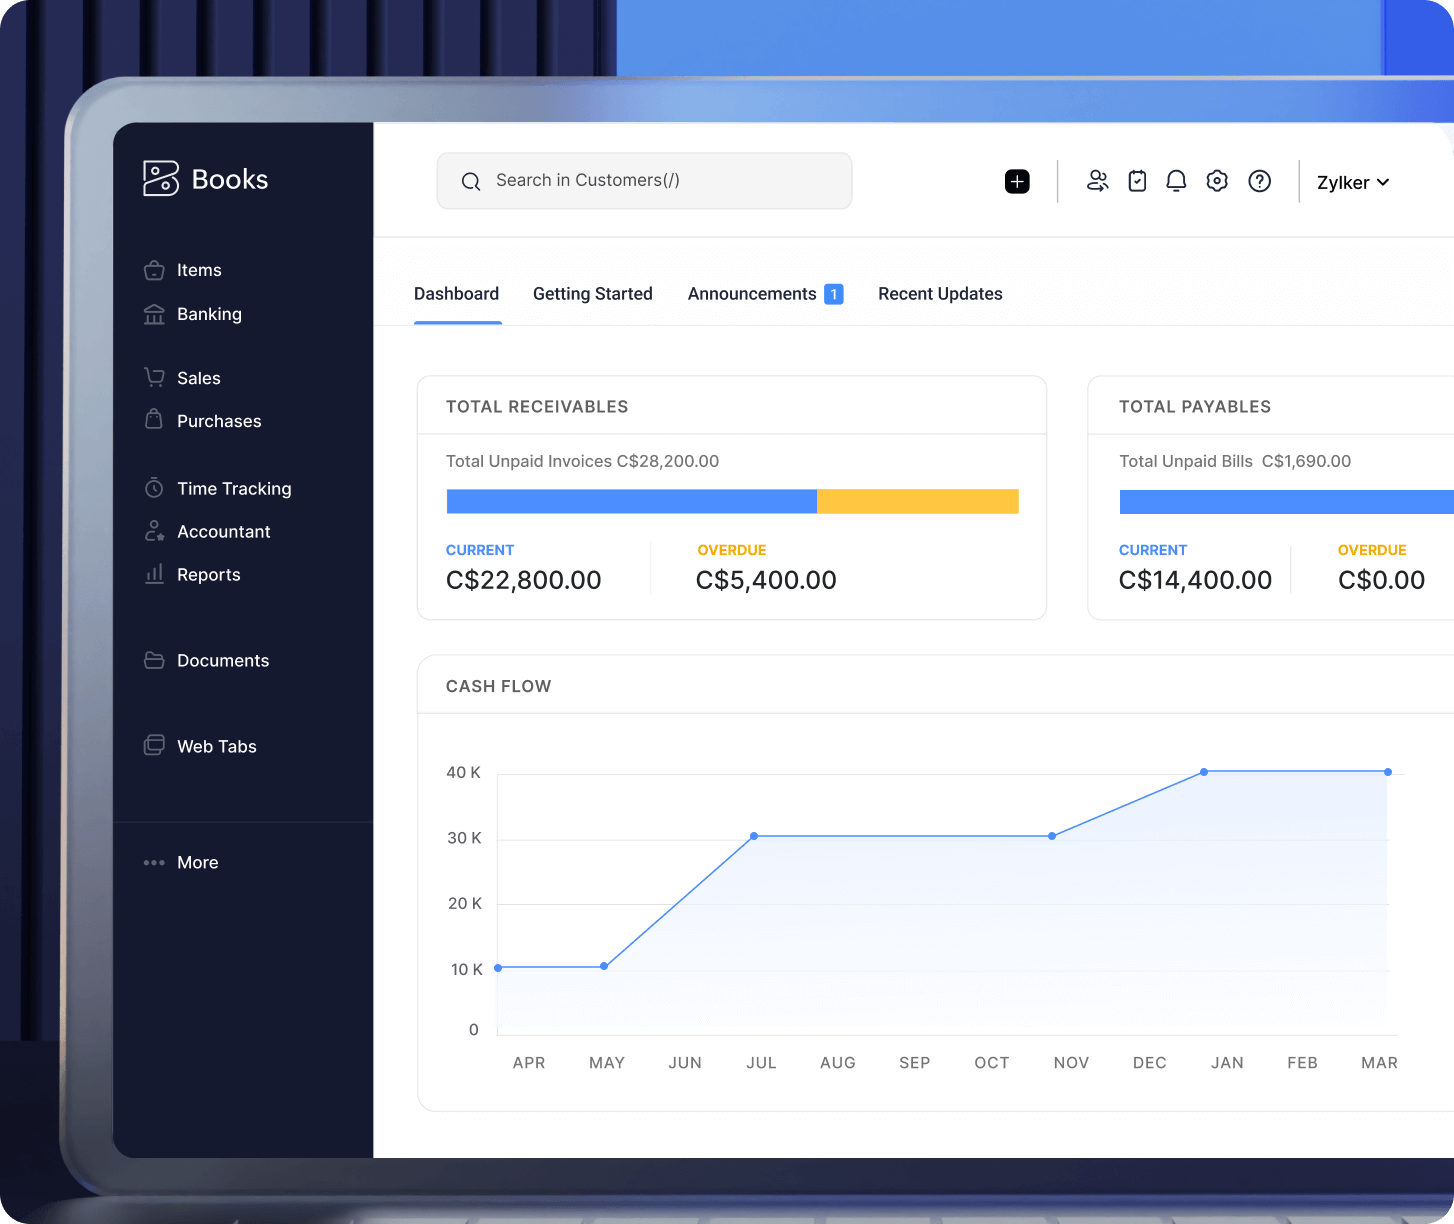
Task: Open the settings gear
Action: tap(1217, 181)
